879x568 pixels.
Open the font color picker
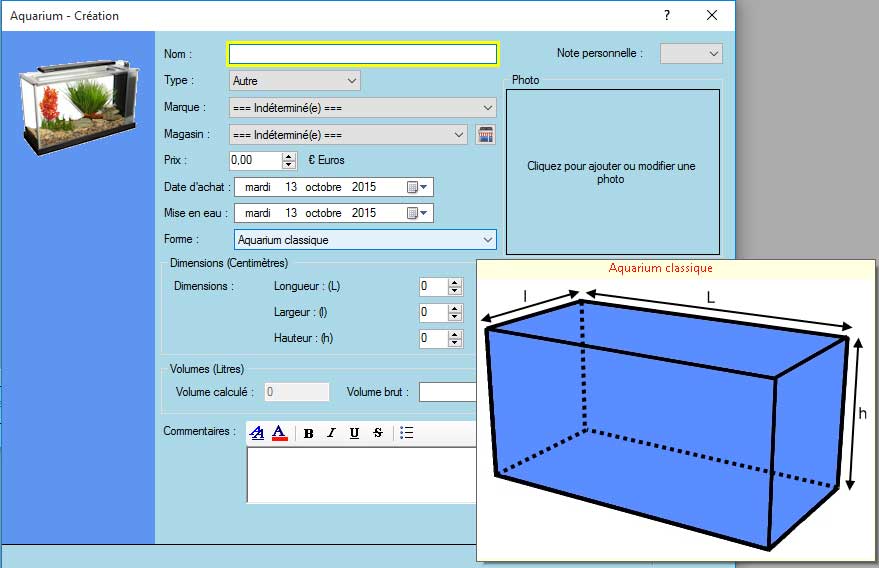(280, 433)
